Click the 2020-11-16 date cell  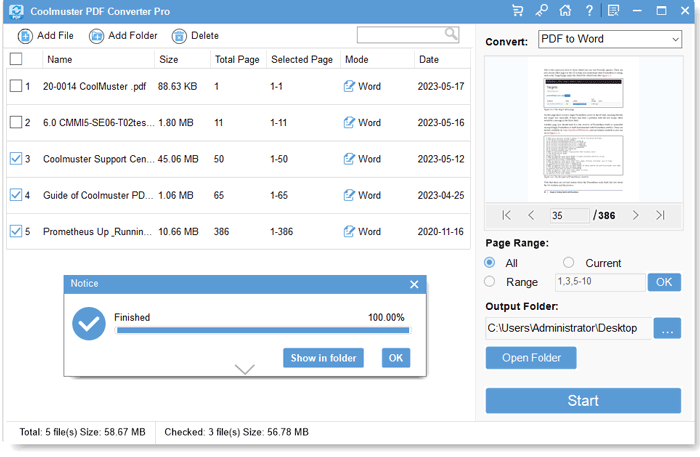441,232
